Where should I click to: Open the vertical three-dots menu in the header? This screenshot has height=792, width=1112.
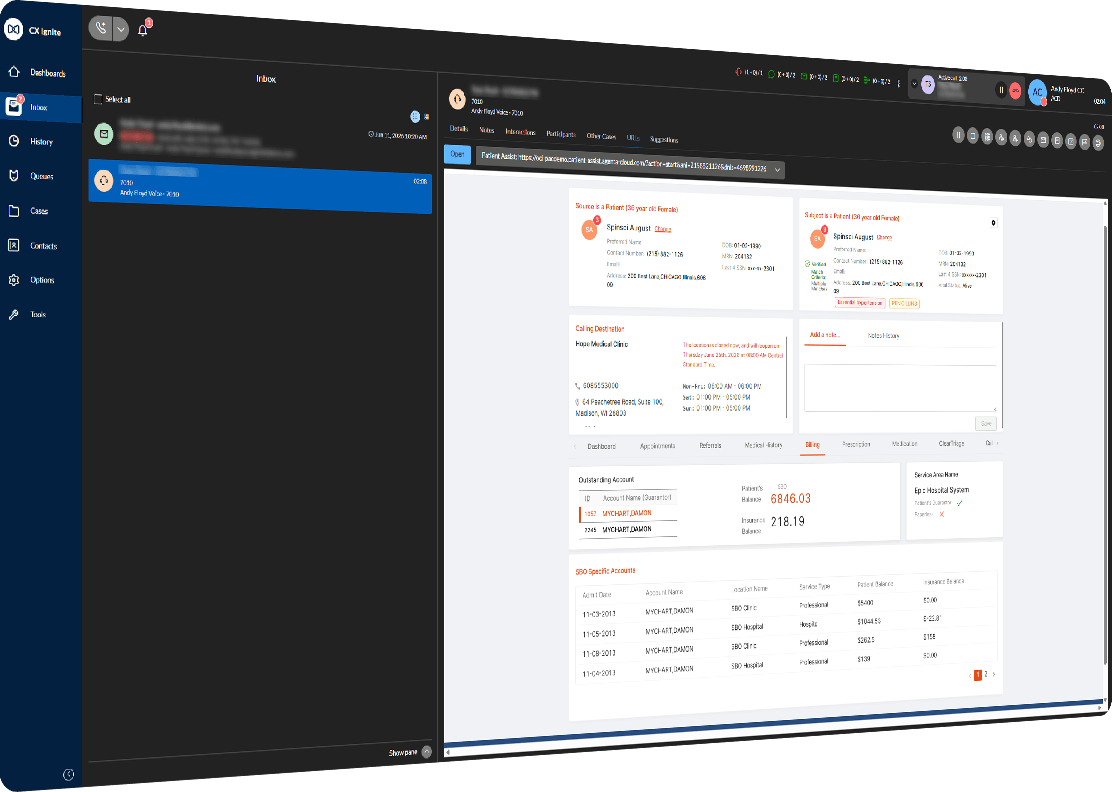click(x=899, y=83)
